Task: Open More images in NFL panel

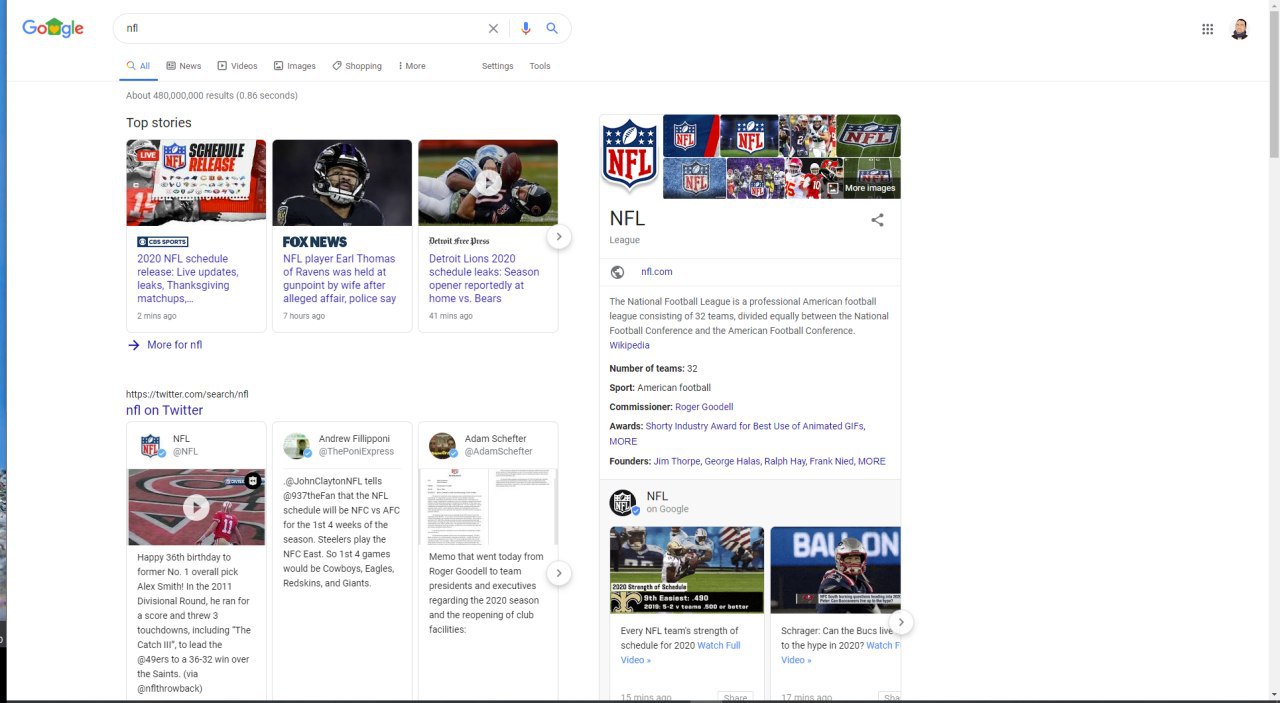Action: pos(861,188)
